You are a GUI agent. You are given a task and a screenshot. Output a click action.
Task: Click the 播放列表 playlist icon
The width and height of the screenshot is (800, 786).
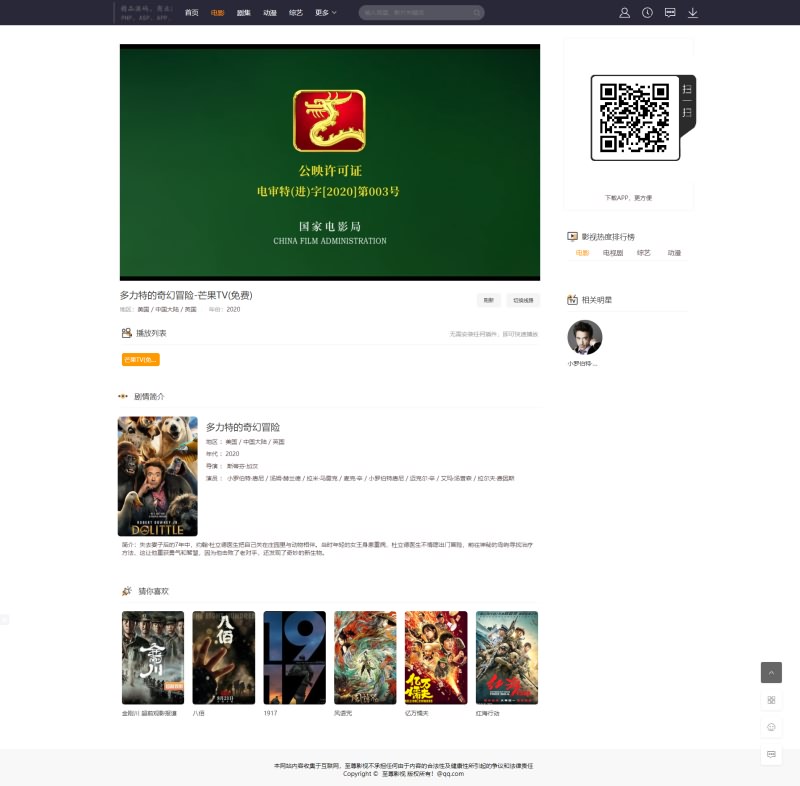click(x=127, y=333)
